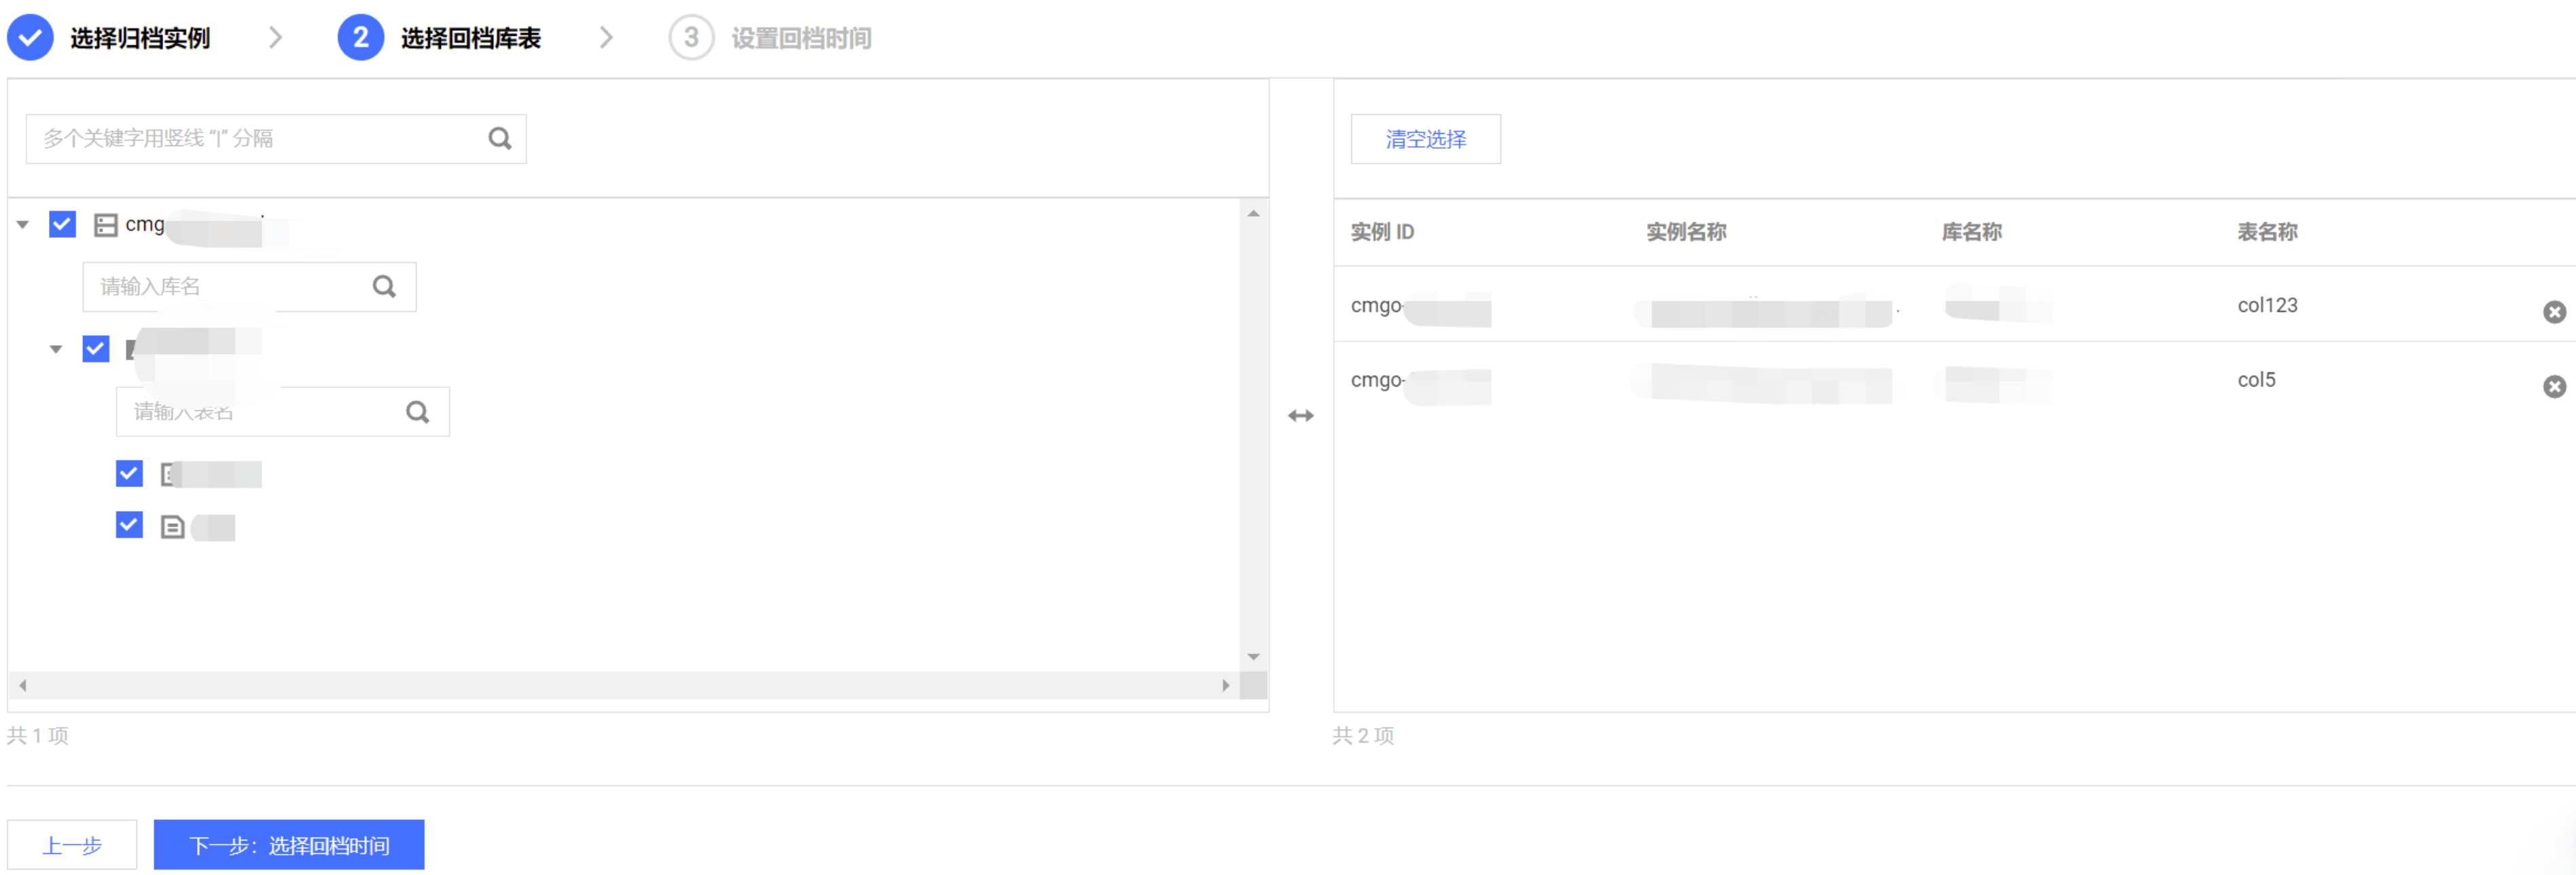Screen dimensions: 2576x875
Task: Click scroll down arrow in tree panel
Action: pos(1253,657)
